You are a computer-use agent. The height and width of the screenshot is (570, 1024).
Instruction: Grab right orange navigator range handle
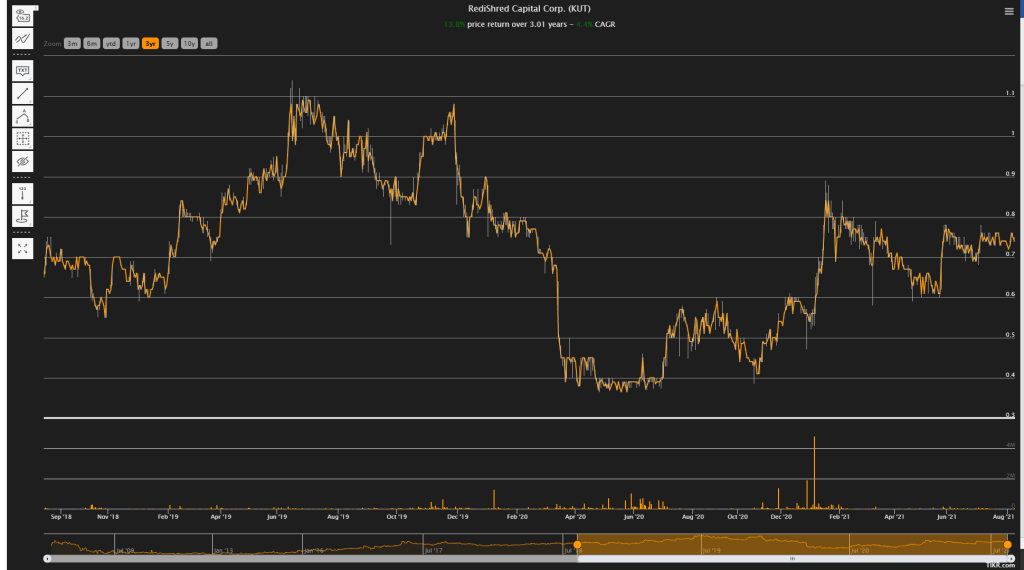1008,545
